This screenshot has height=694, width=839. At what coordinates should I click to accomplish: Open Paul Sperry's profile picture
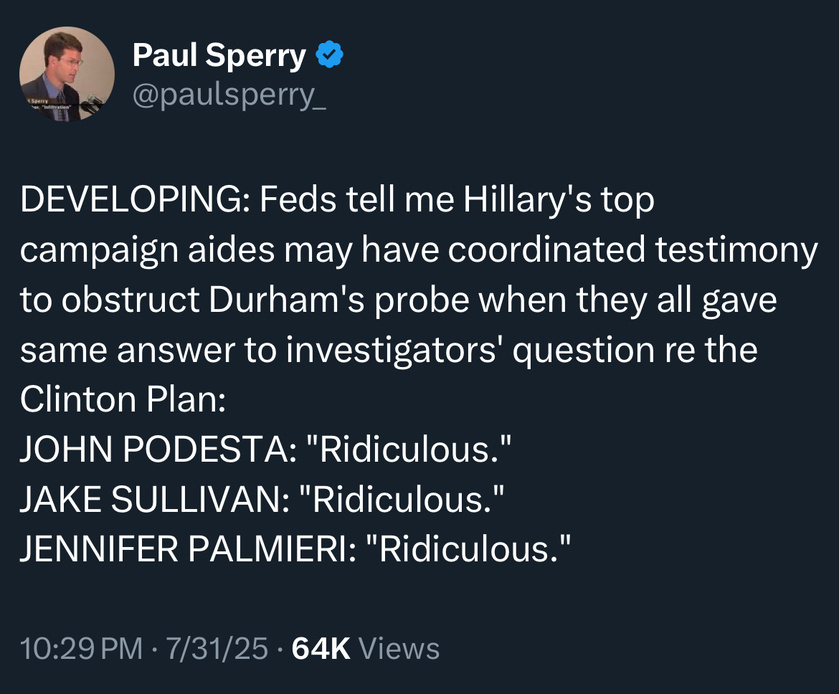67,74
